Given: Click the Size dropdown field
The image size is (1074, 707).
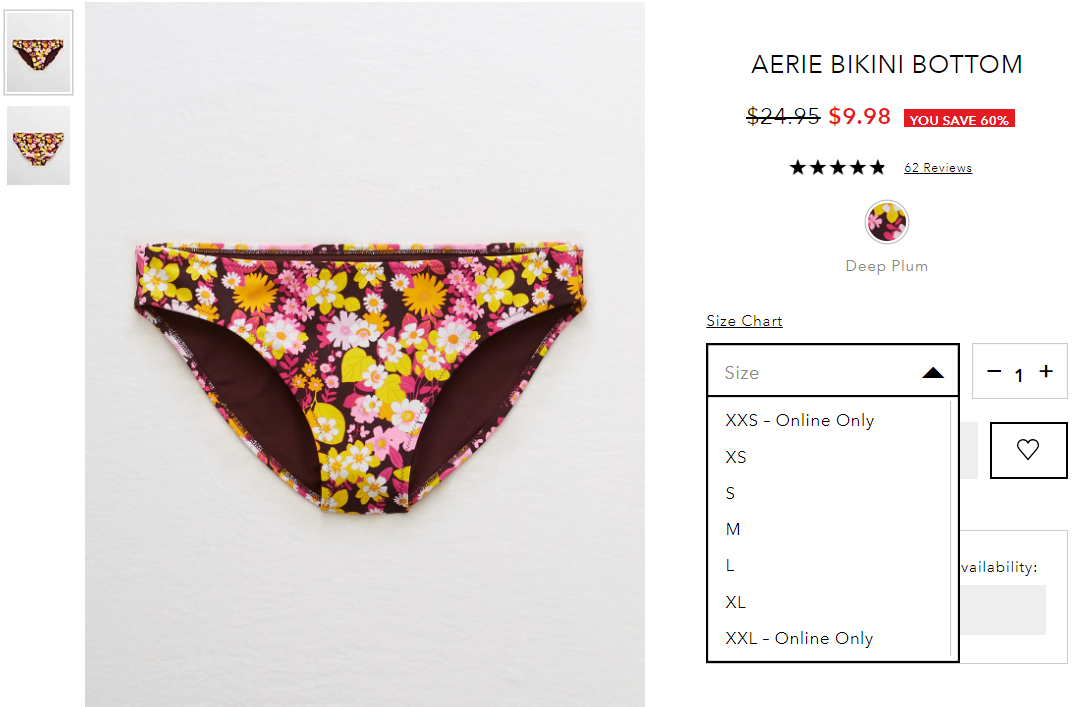Looking at the screenshot, I should pos(832,371).
